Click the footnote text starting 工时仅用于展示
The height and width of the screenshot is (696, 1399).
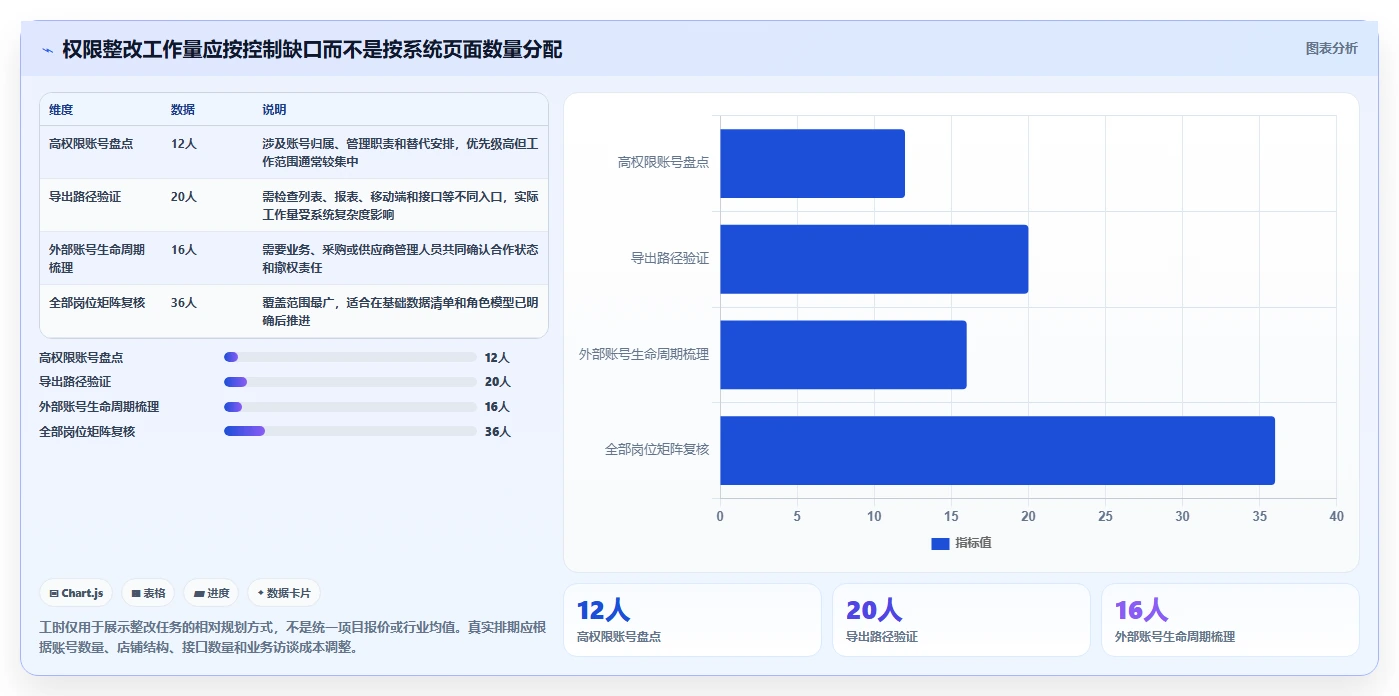[x=293, y=637]
